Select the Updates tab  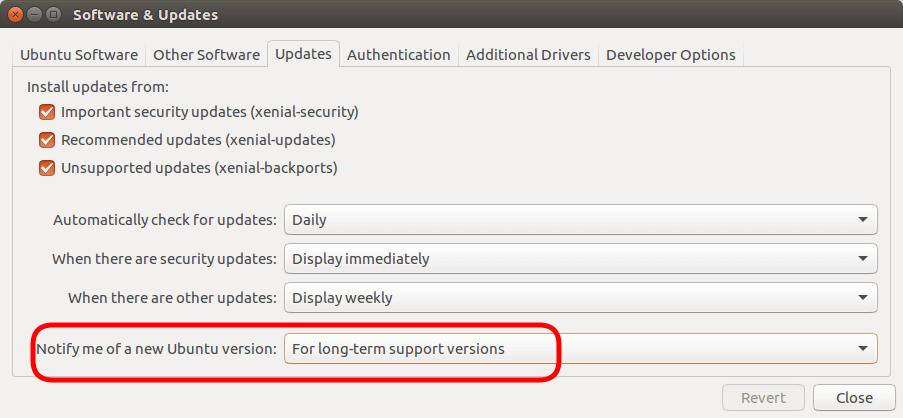pos(303,54)
